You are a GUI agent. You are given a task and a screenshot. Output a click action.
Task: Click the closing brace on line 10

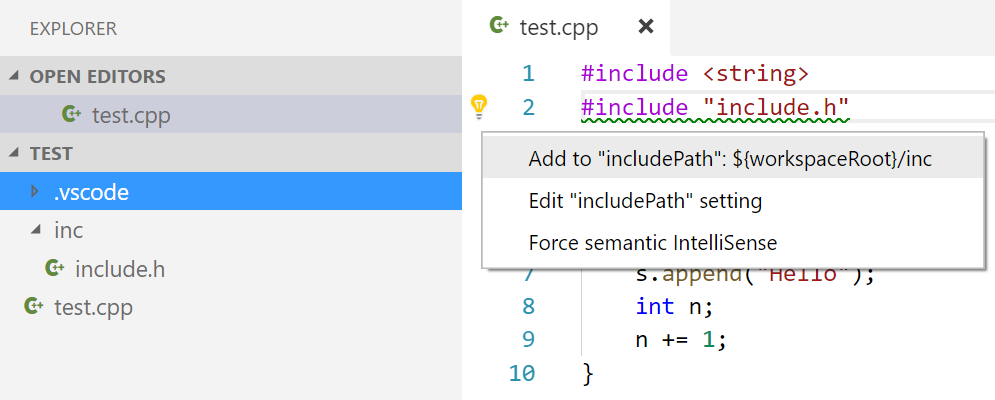587,373
